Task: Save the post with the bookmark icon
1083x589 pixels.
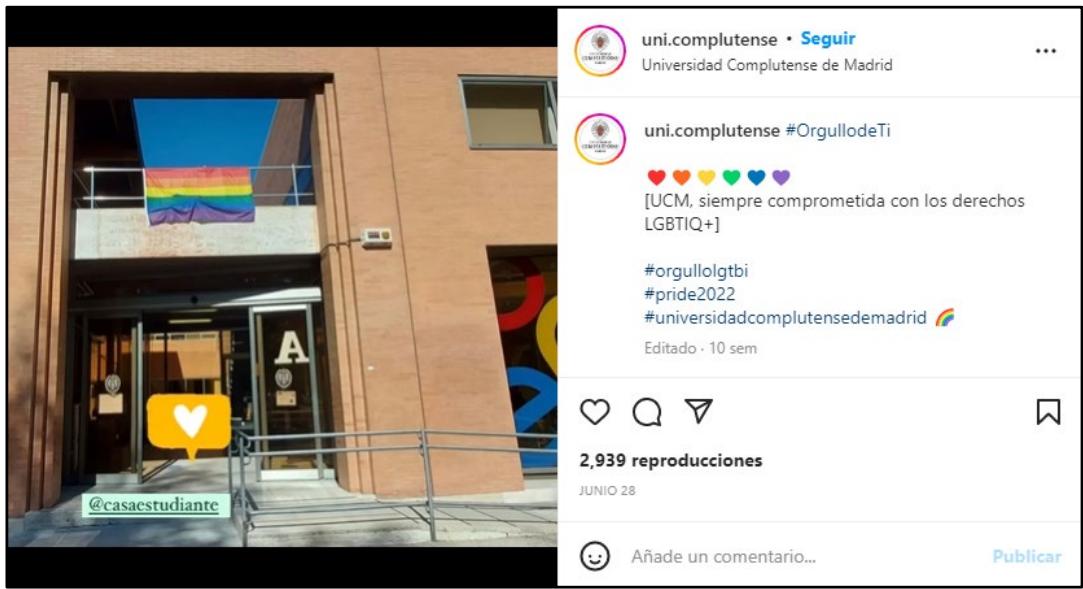Action: click(x=1048, y=412)
